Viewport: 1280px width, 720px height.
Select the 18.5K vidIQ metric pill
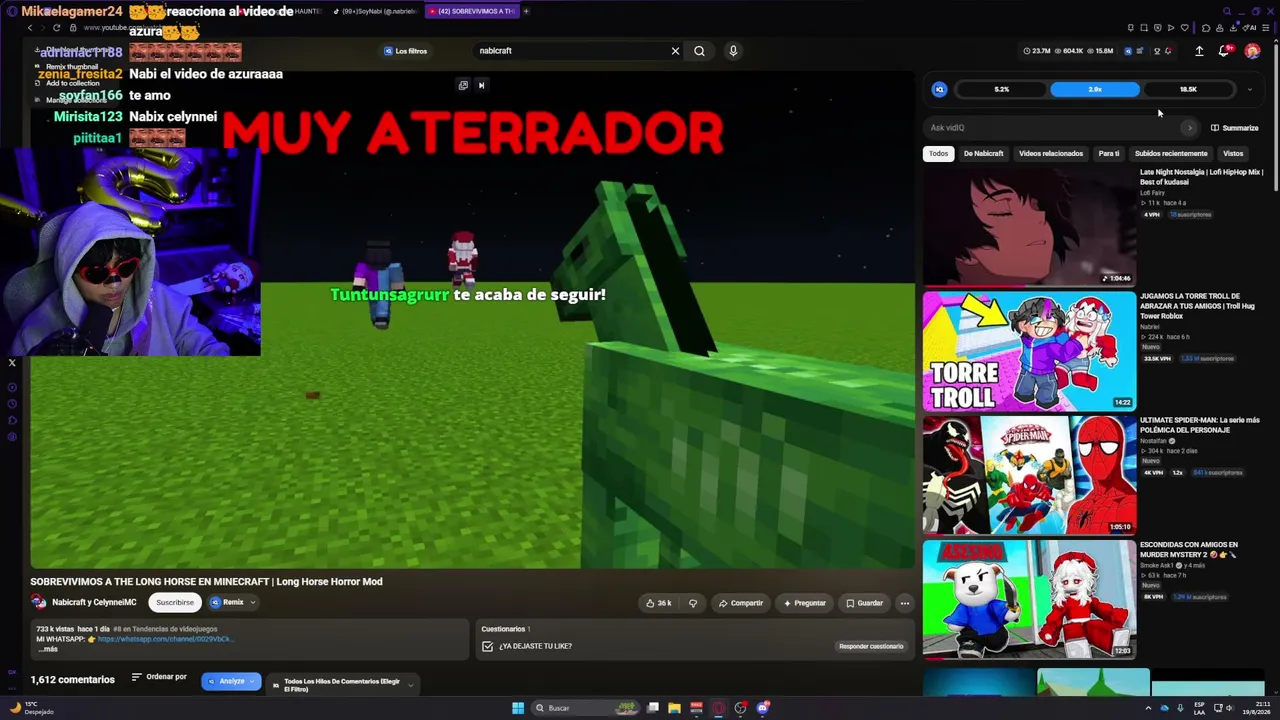[1188, 89]
